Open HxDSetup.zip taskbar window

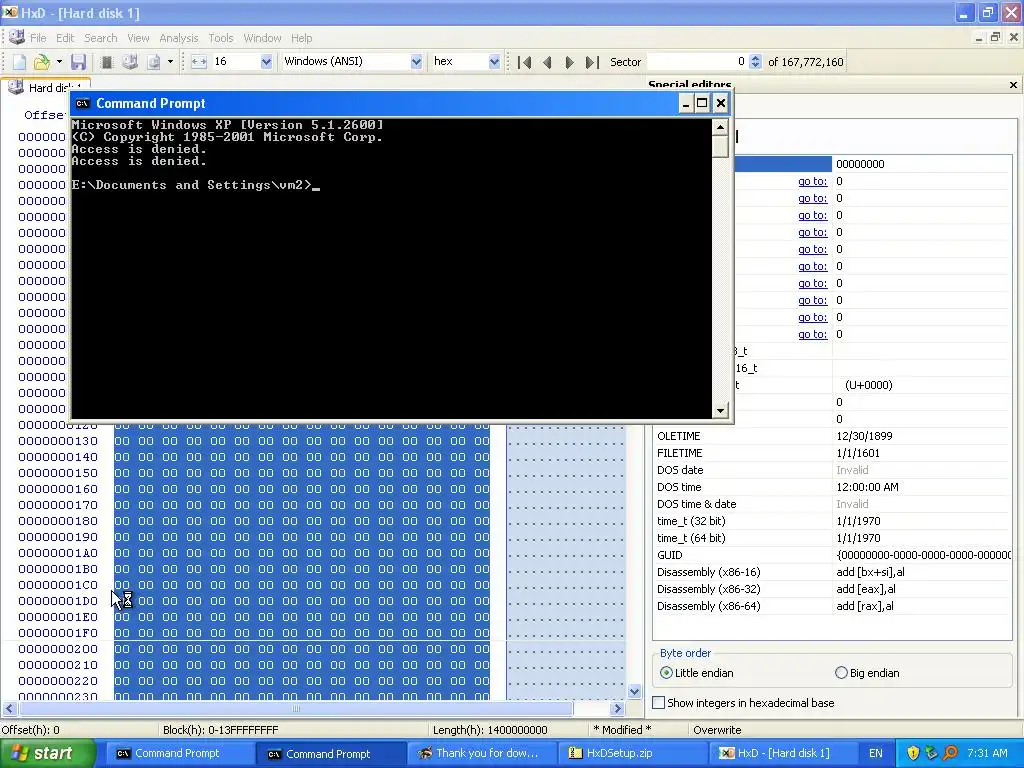click(x=632, y=753)
